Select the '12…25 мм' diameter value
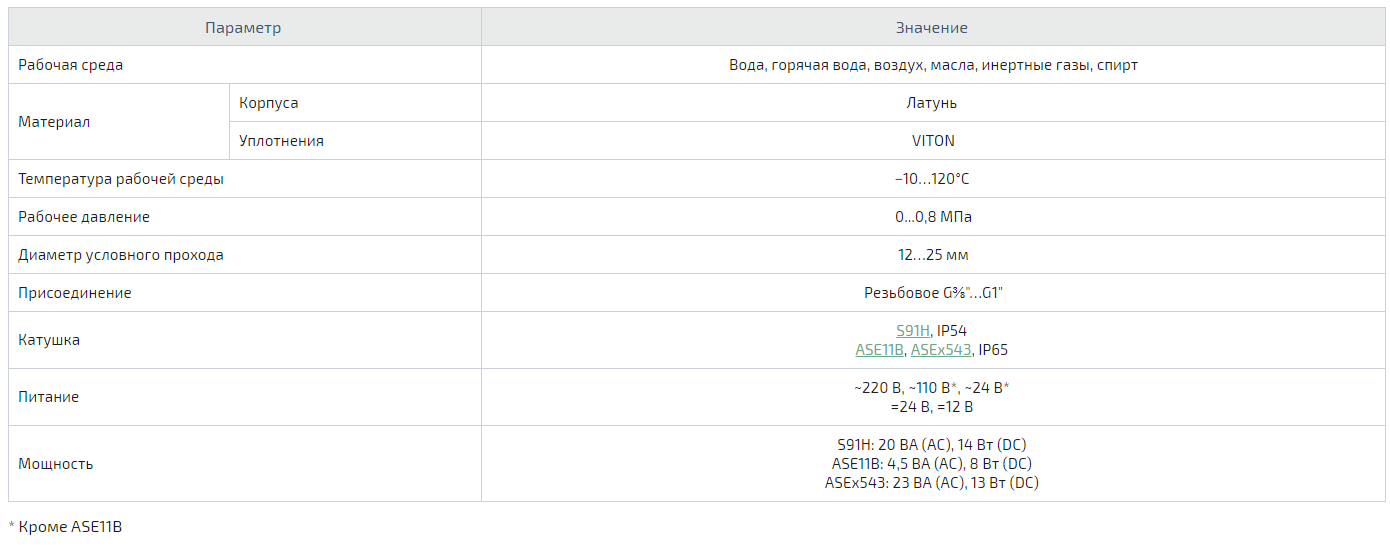The image size is (1390, 557). point(932,255)
